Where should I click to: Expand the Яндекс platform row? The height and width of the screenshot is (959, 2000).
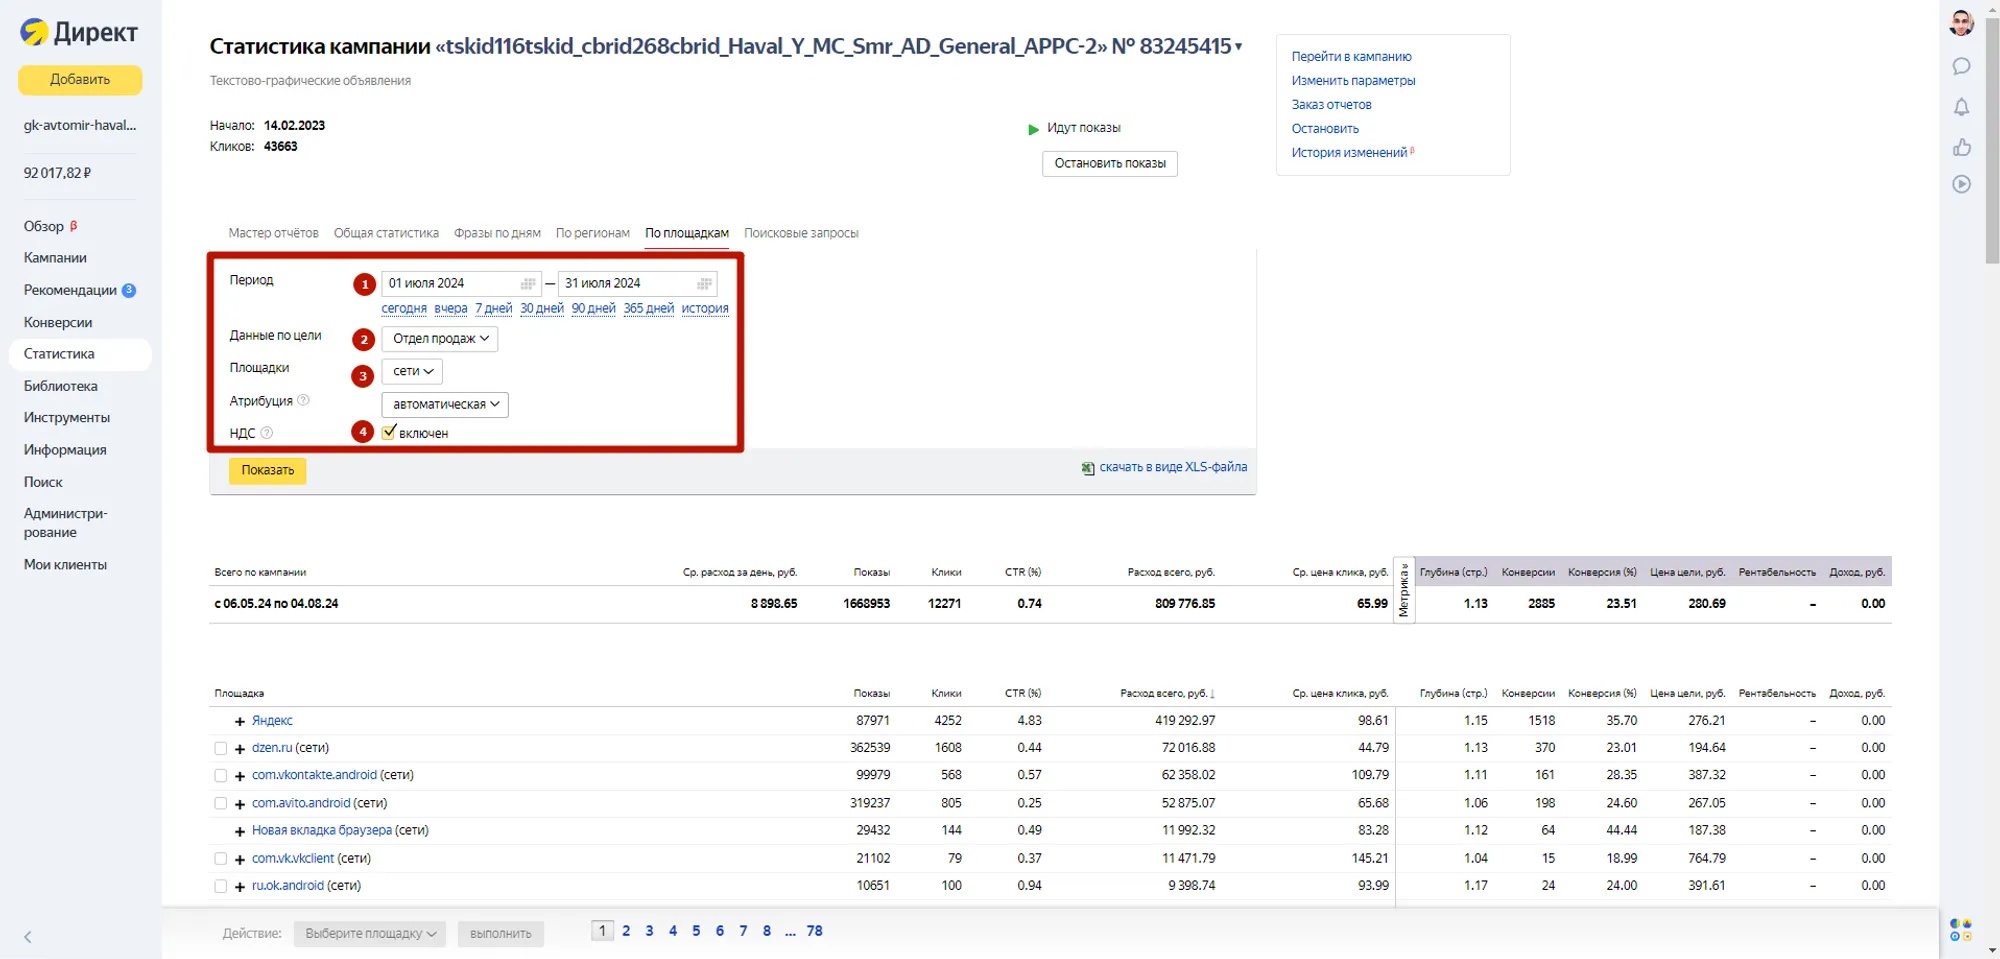click(240, 721)
